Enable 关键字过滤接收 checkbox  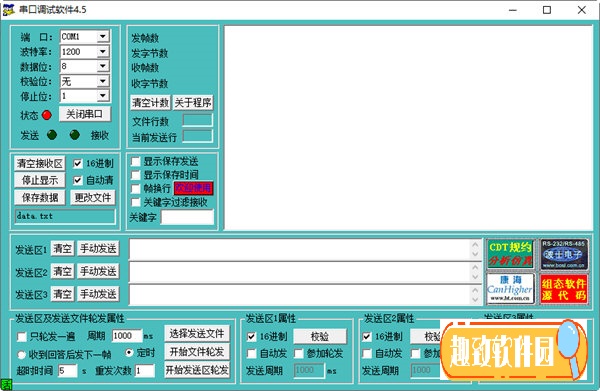click(136, 202)
